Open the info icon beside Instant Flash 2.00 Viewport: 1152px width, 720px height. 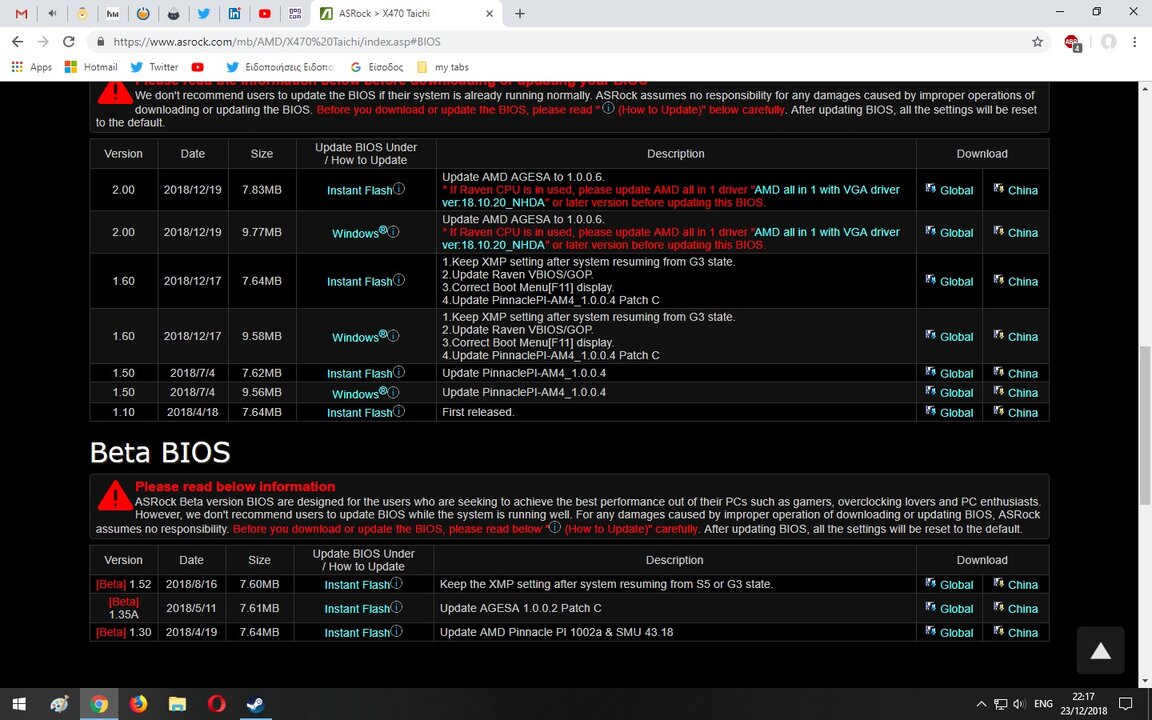tap(399, 189)
